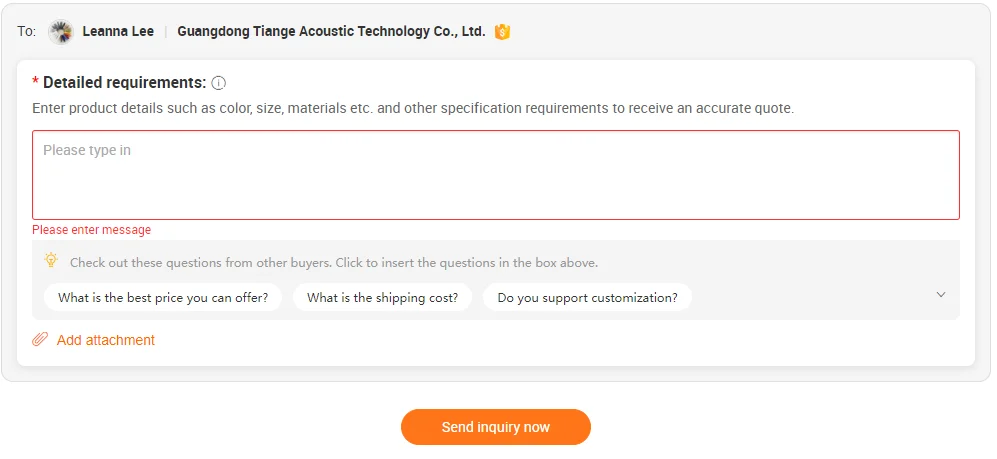Click the "Check out these questions" hint text
Viewport: 997px width, 459px height.
click(334, 263)
